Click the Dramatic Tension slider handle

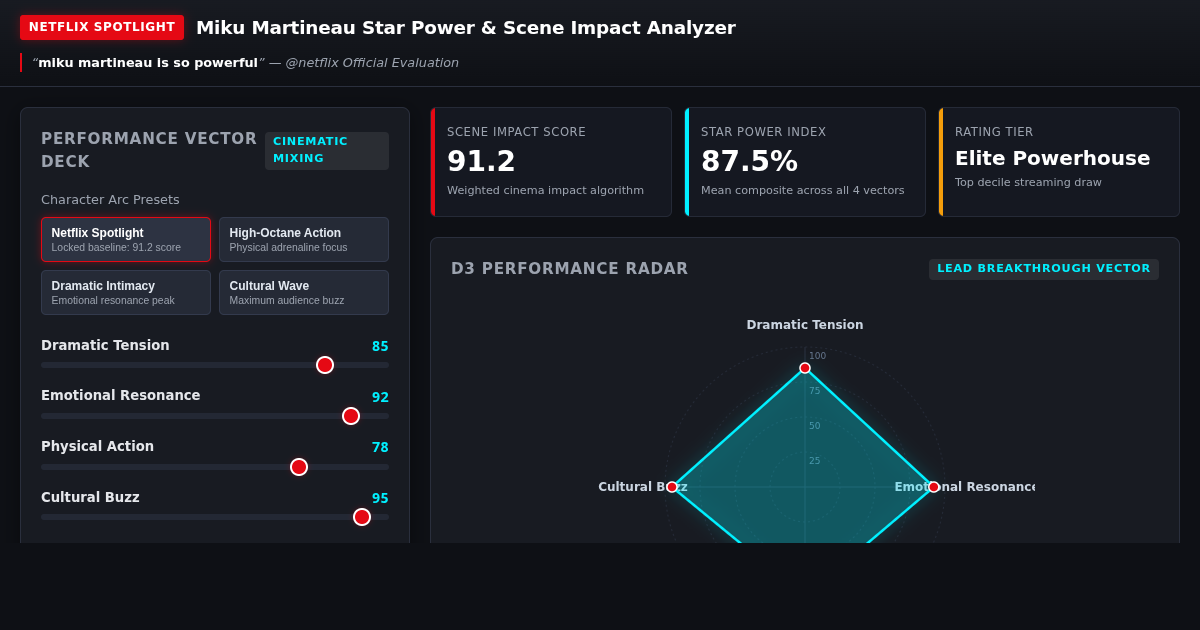point(325,365)
